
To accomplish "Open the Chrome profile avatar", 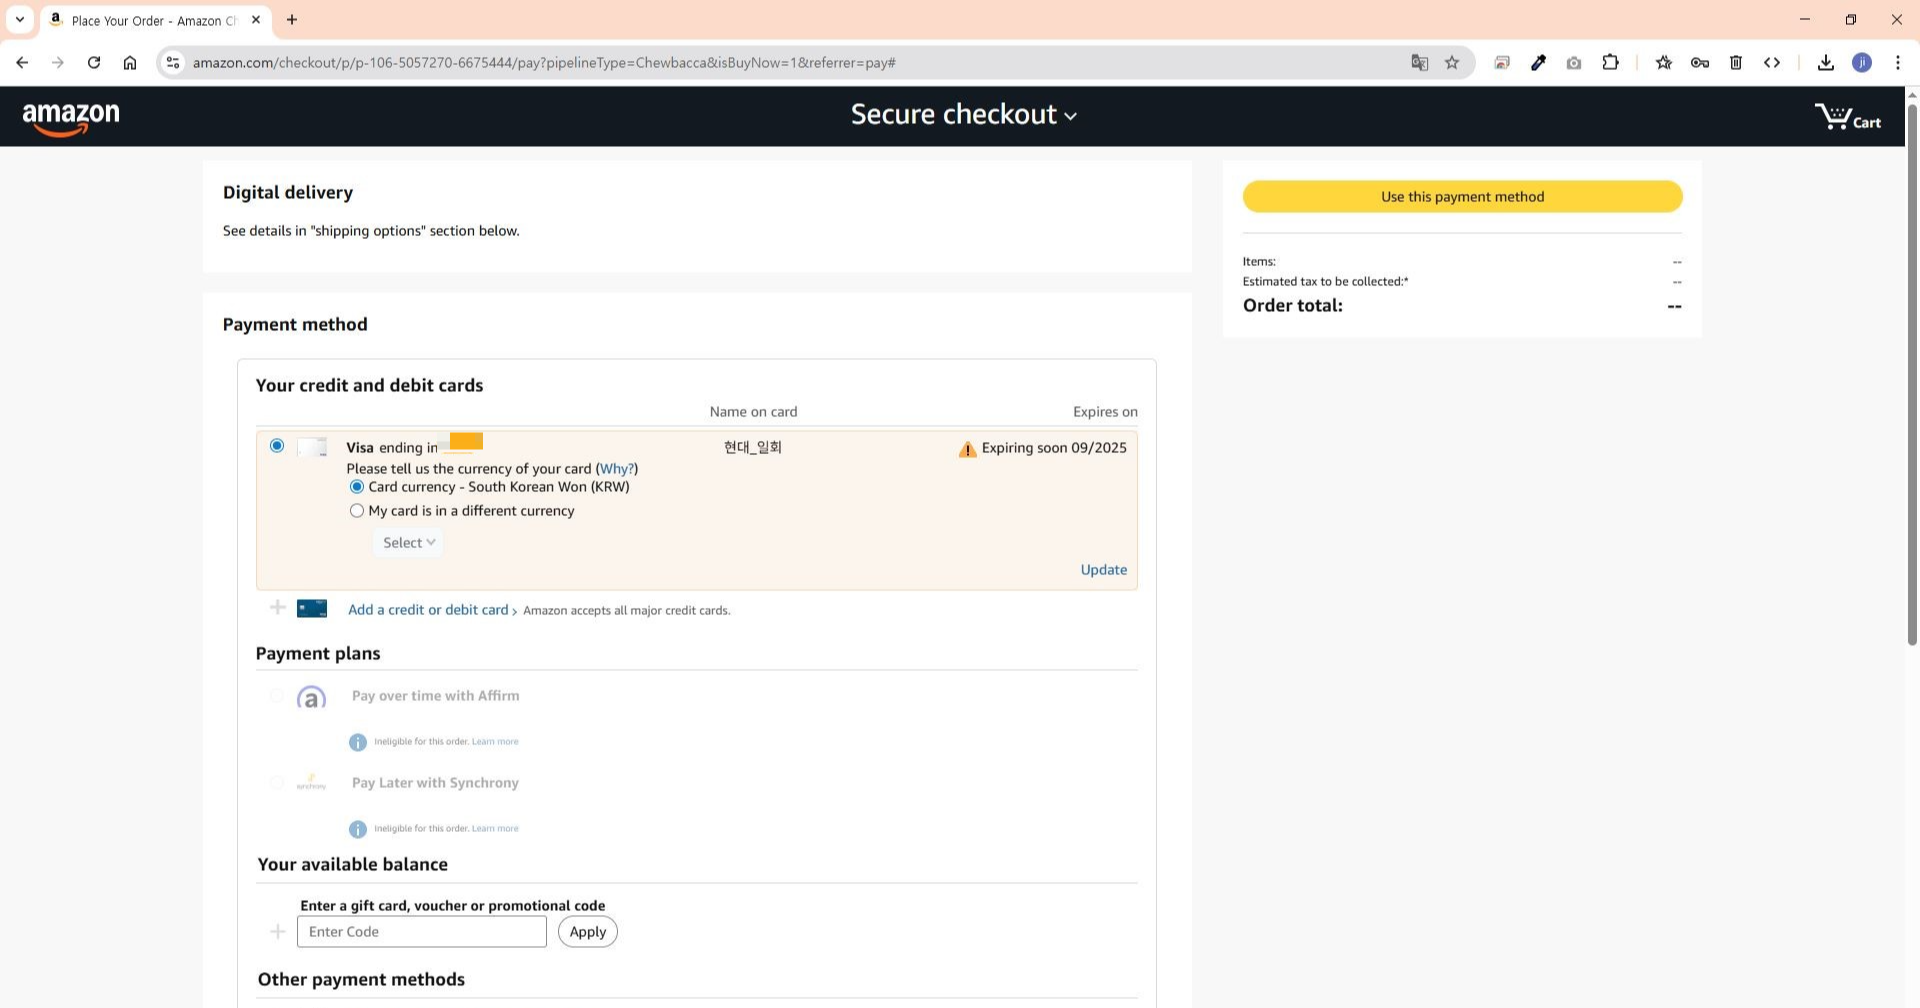I will point(1862,62).
